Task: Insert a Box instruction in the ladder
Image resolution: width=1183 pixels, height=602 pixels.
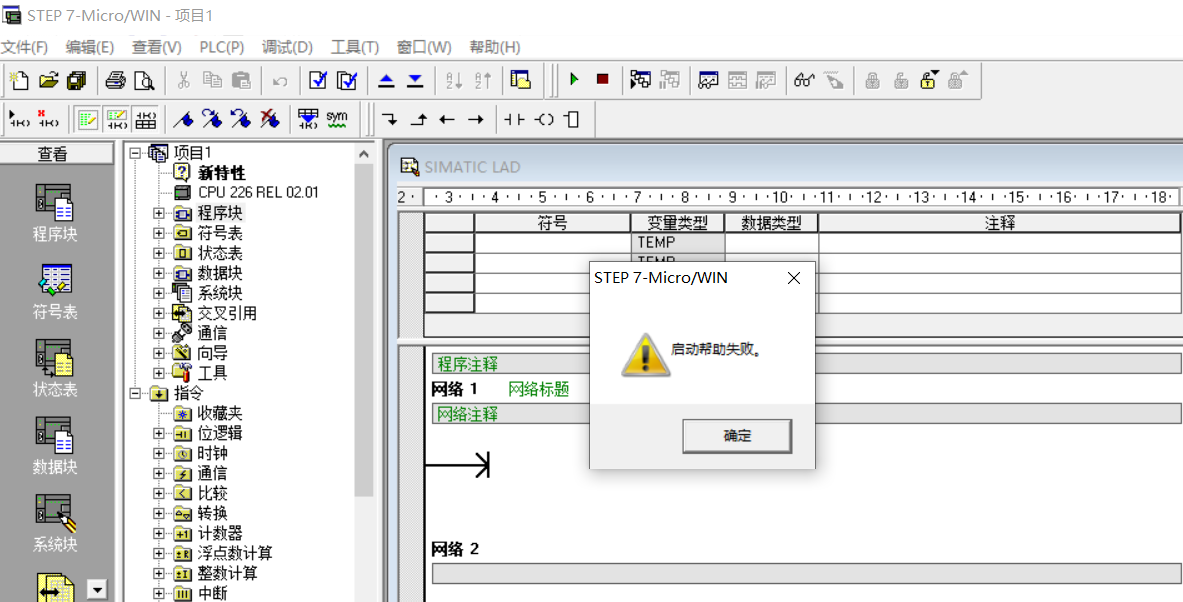Action: pos(572,119)
